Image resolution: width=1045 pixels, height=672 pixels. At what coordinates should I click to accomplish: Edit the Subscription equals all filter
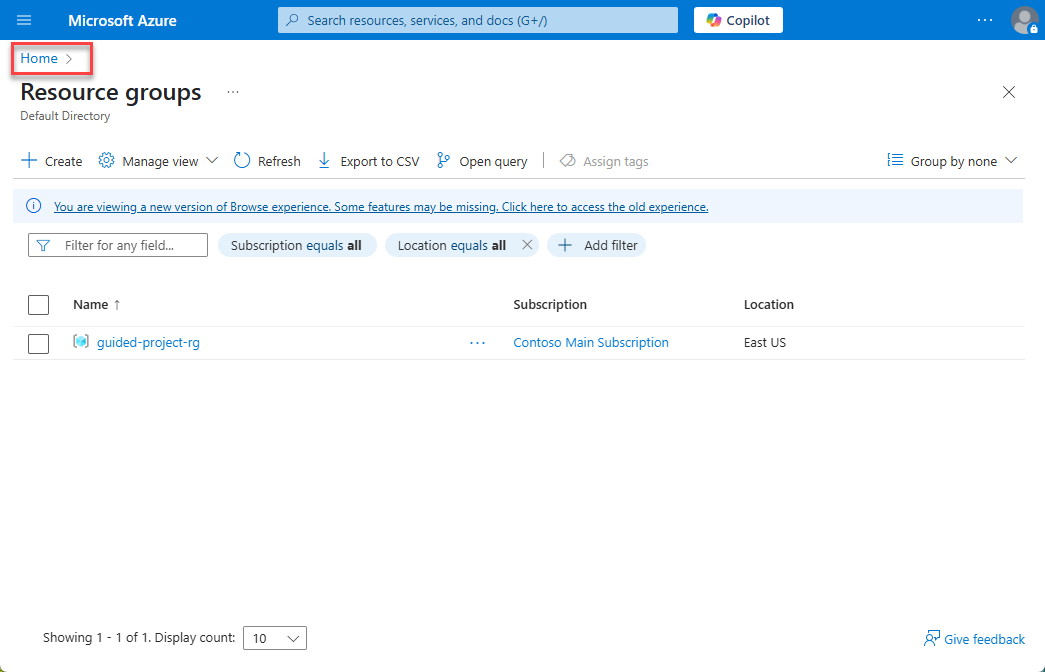click(x=297, y=245)
